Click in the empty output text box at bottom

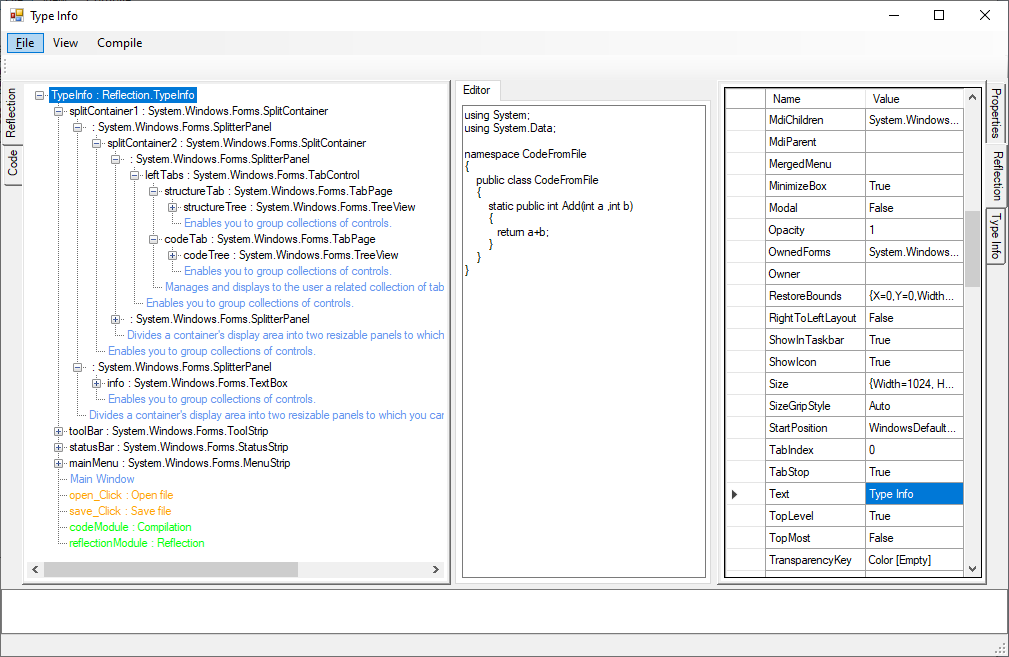504,611
